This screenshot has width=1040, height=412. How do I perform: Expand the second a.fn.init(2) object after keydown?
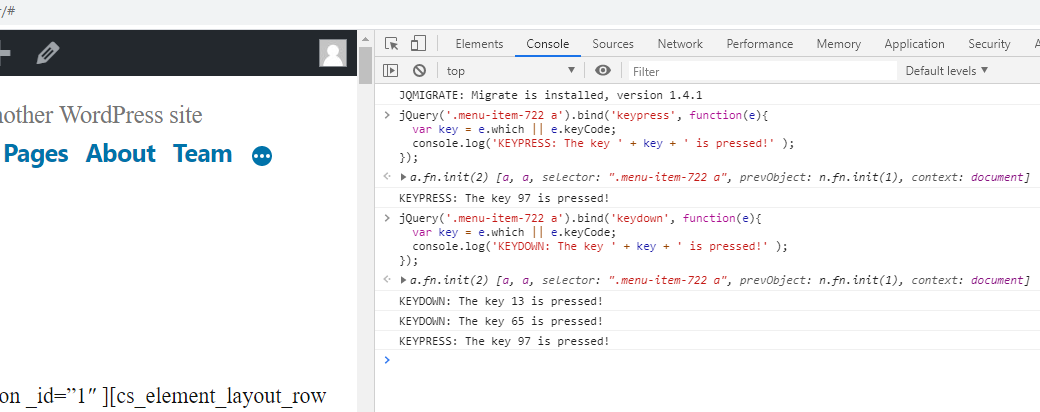pos(404,280)
